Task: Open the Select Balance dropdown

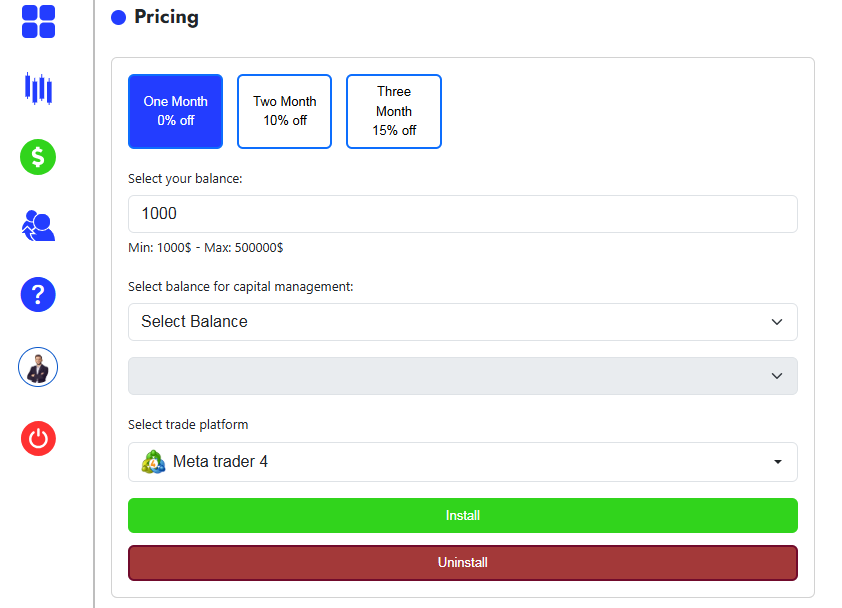Action: pyautogui.click(x=462, y=322)
